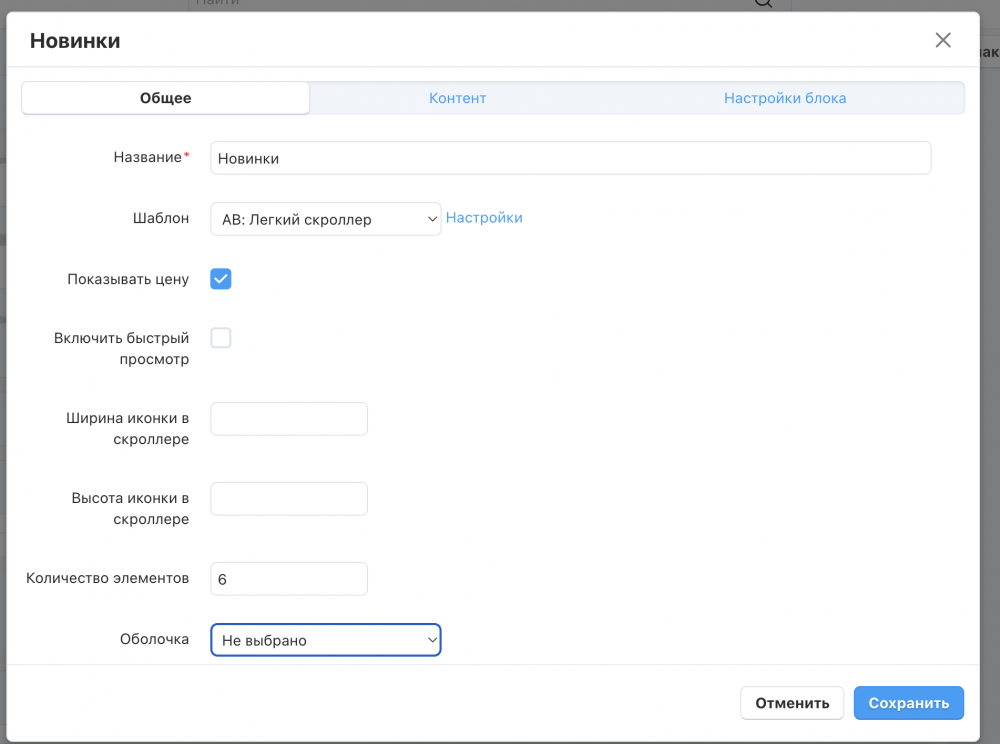Click the Количество элементов label
This screenshot has width=1000, height=744.
(x=107, y=578)
